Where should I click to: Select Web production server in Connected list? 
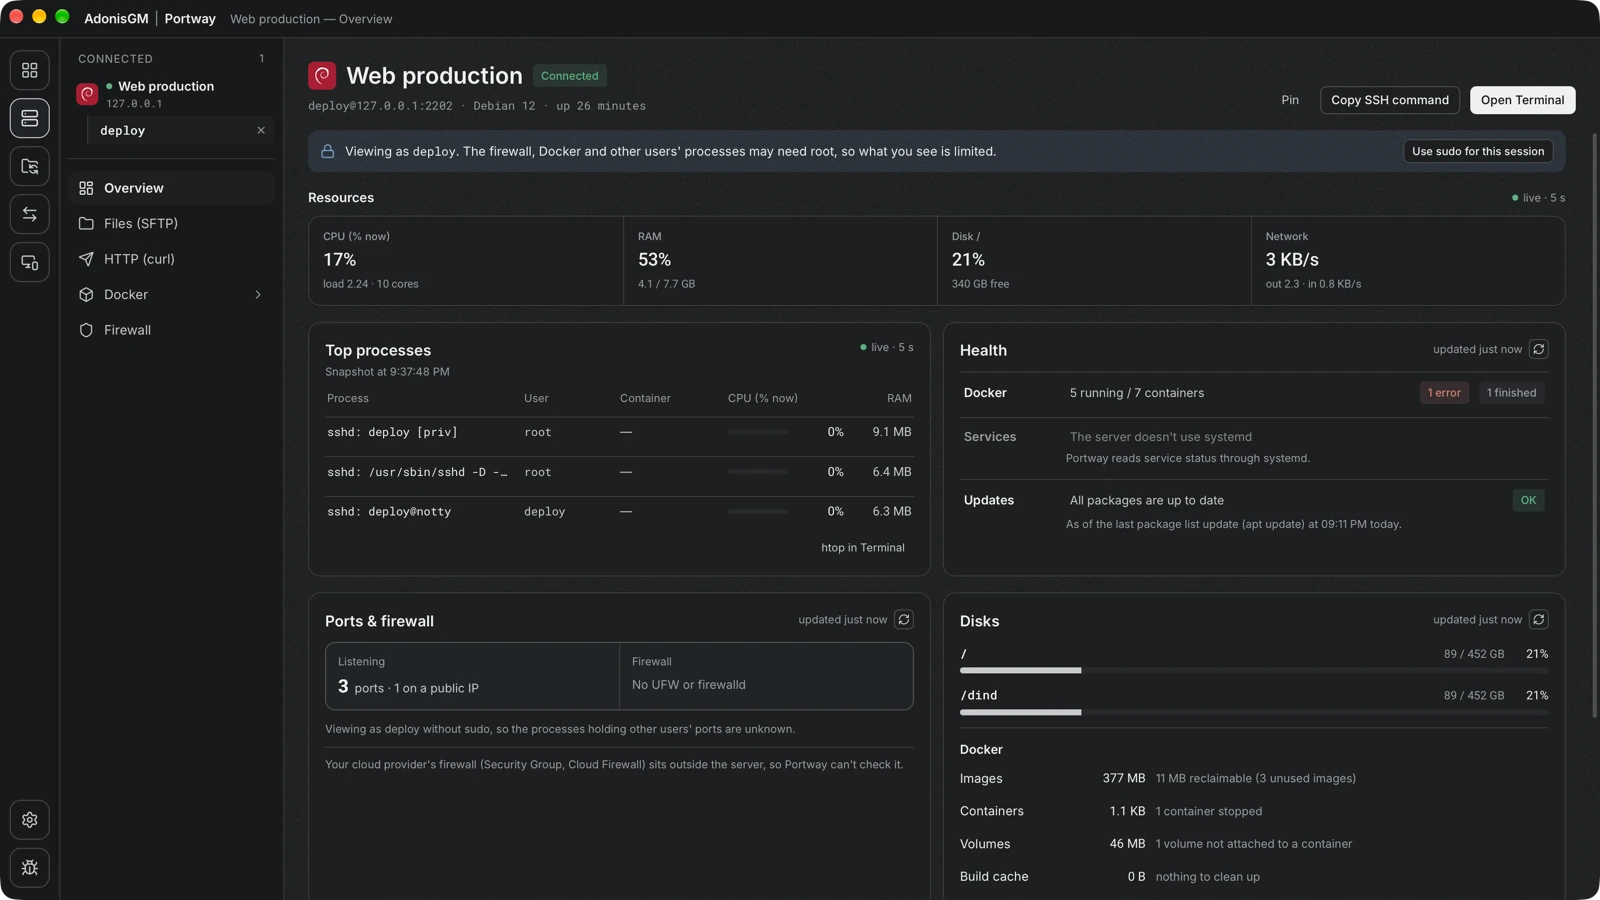click(x=172, y=94)
